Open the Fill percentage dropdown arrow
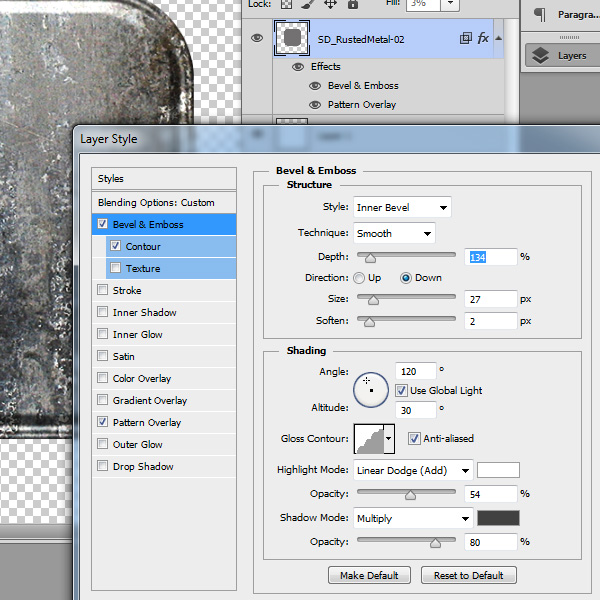Viewport: 600px width, 600px height. (x=450, y=3)
